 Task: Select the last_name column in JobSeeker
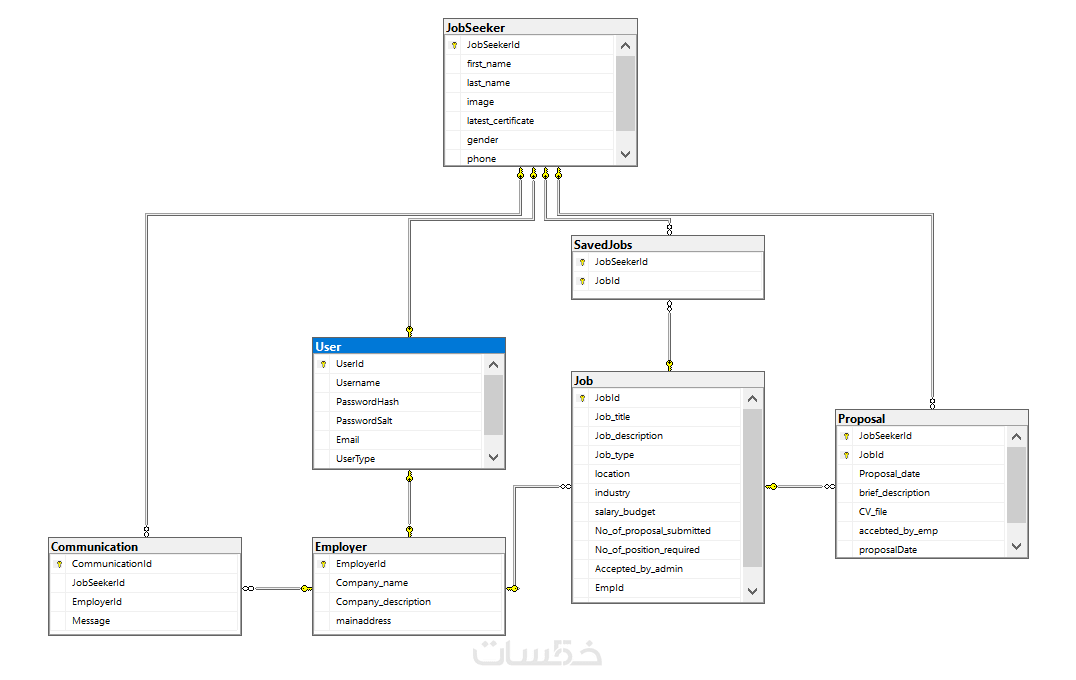pos(530,83)
